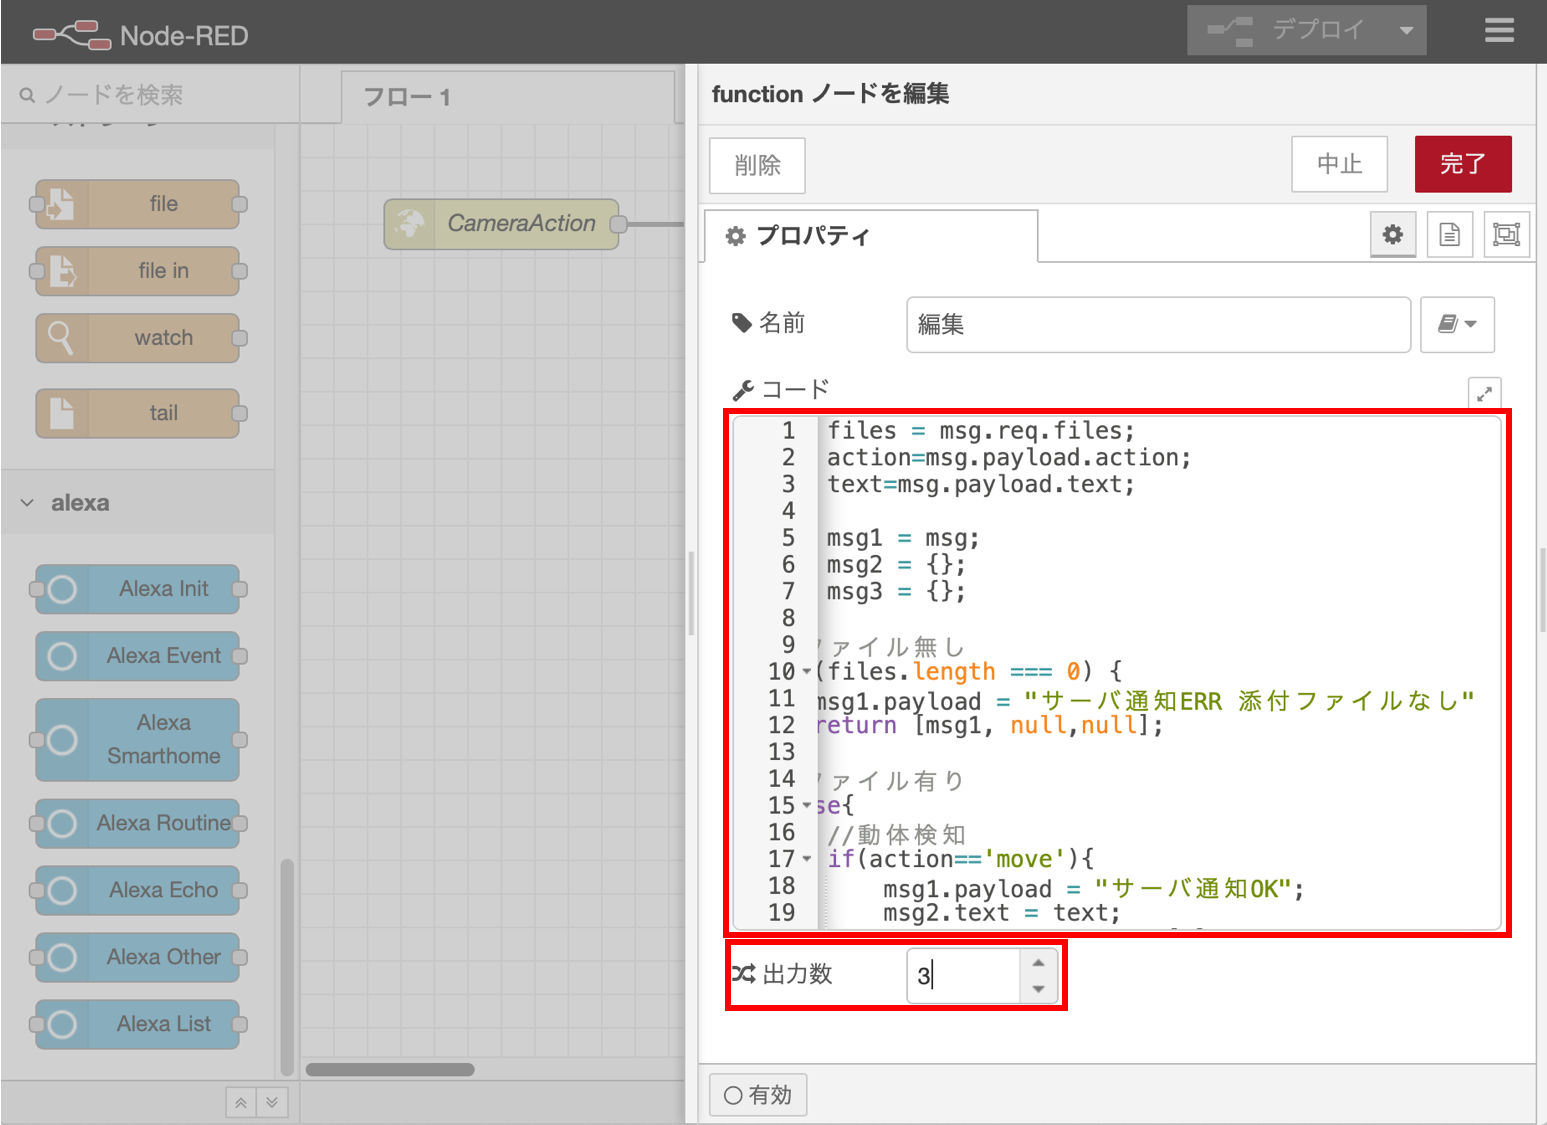The height and width of the screenshot is (1125, 1547).
Task: Click code line 'msg3 = {};'
Action: (x=896, y=592)
